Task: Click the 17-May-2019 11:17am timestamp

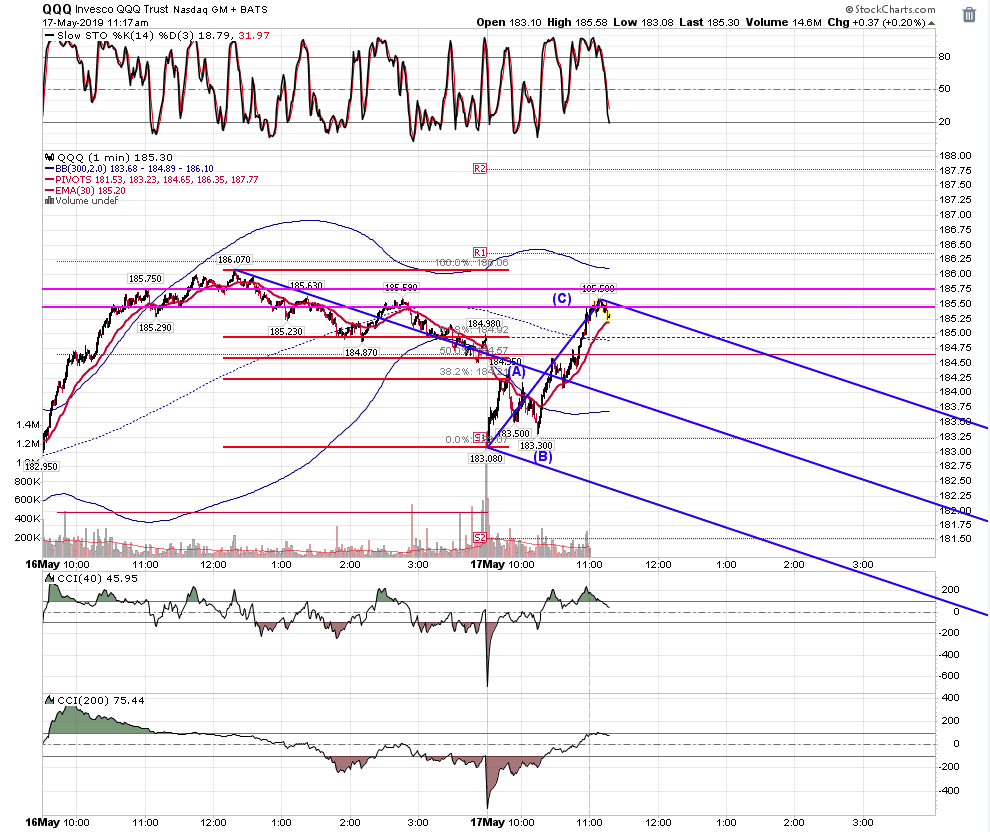Action: coord(95,23)
